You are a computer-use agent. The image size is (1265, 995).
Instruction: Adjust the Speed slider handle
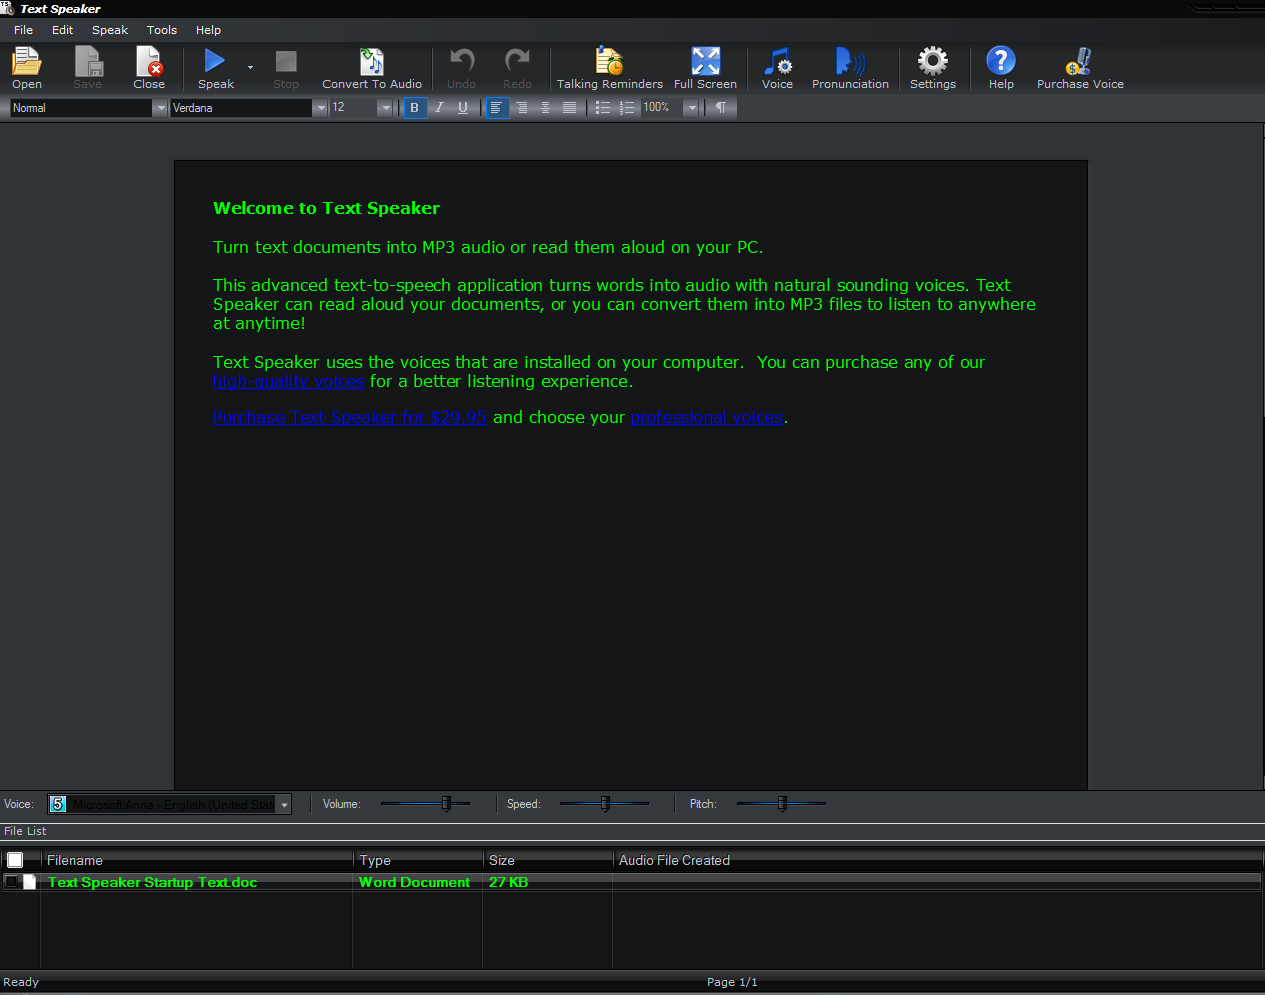point(605,803)
